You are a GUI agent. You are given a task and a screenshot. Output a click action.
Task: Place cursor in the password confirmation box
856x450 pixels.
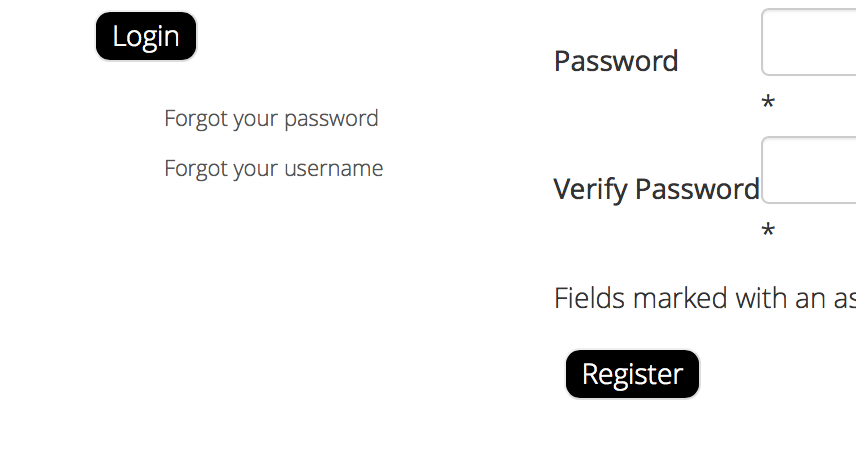coord(809,171)
